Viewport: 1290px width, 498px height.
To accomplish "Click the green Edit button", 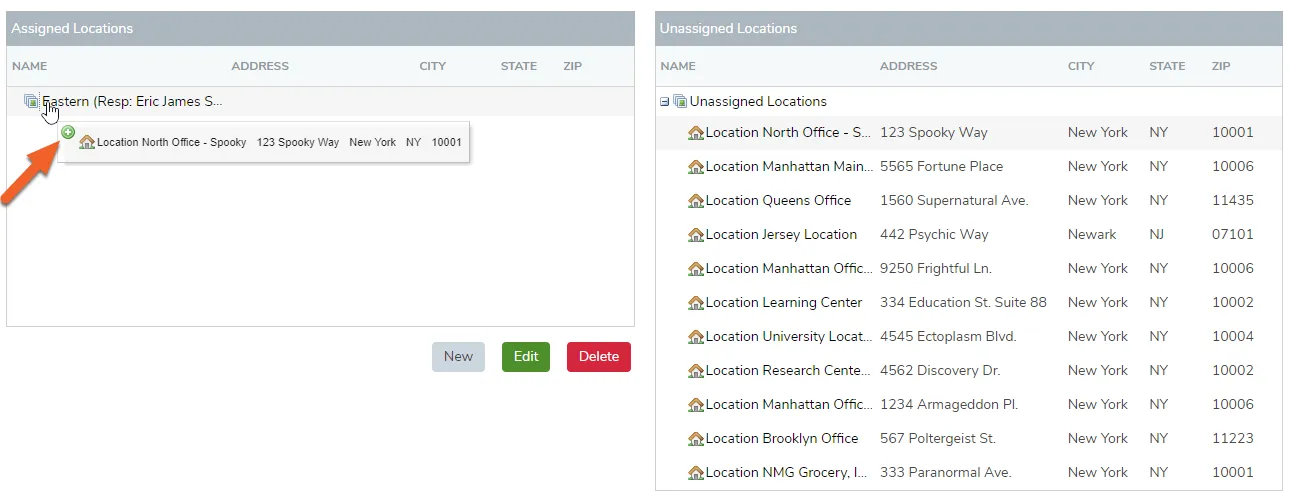I will 526,357.
